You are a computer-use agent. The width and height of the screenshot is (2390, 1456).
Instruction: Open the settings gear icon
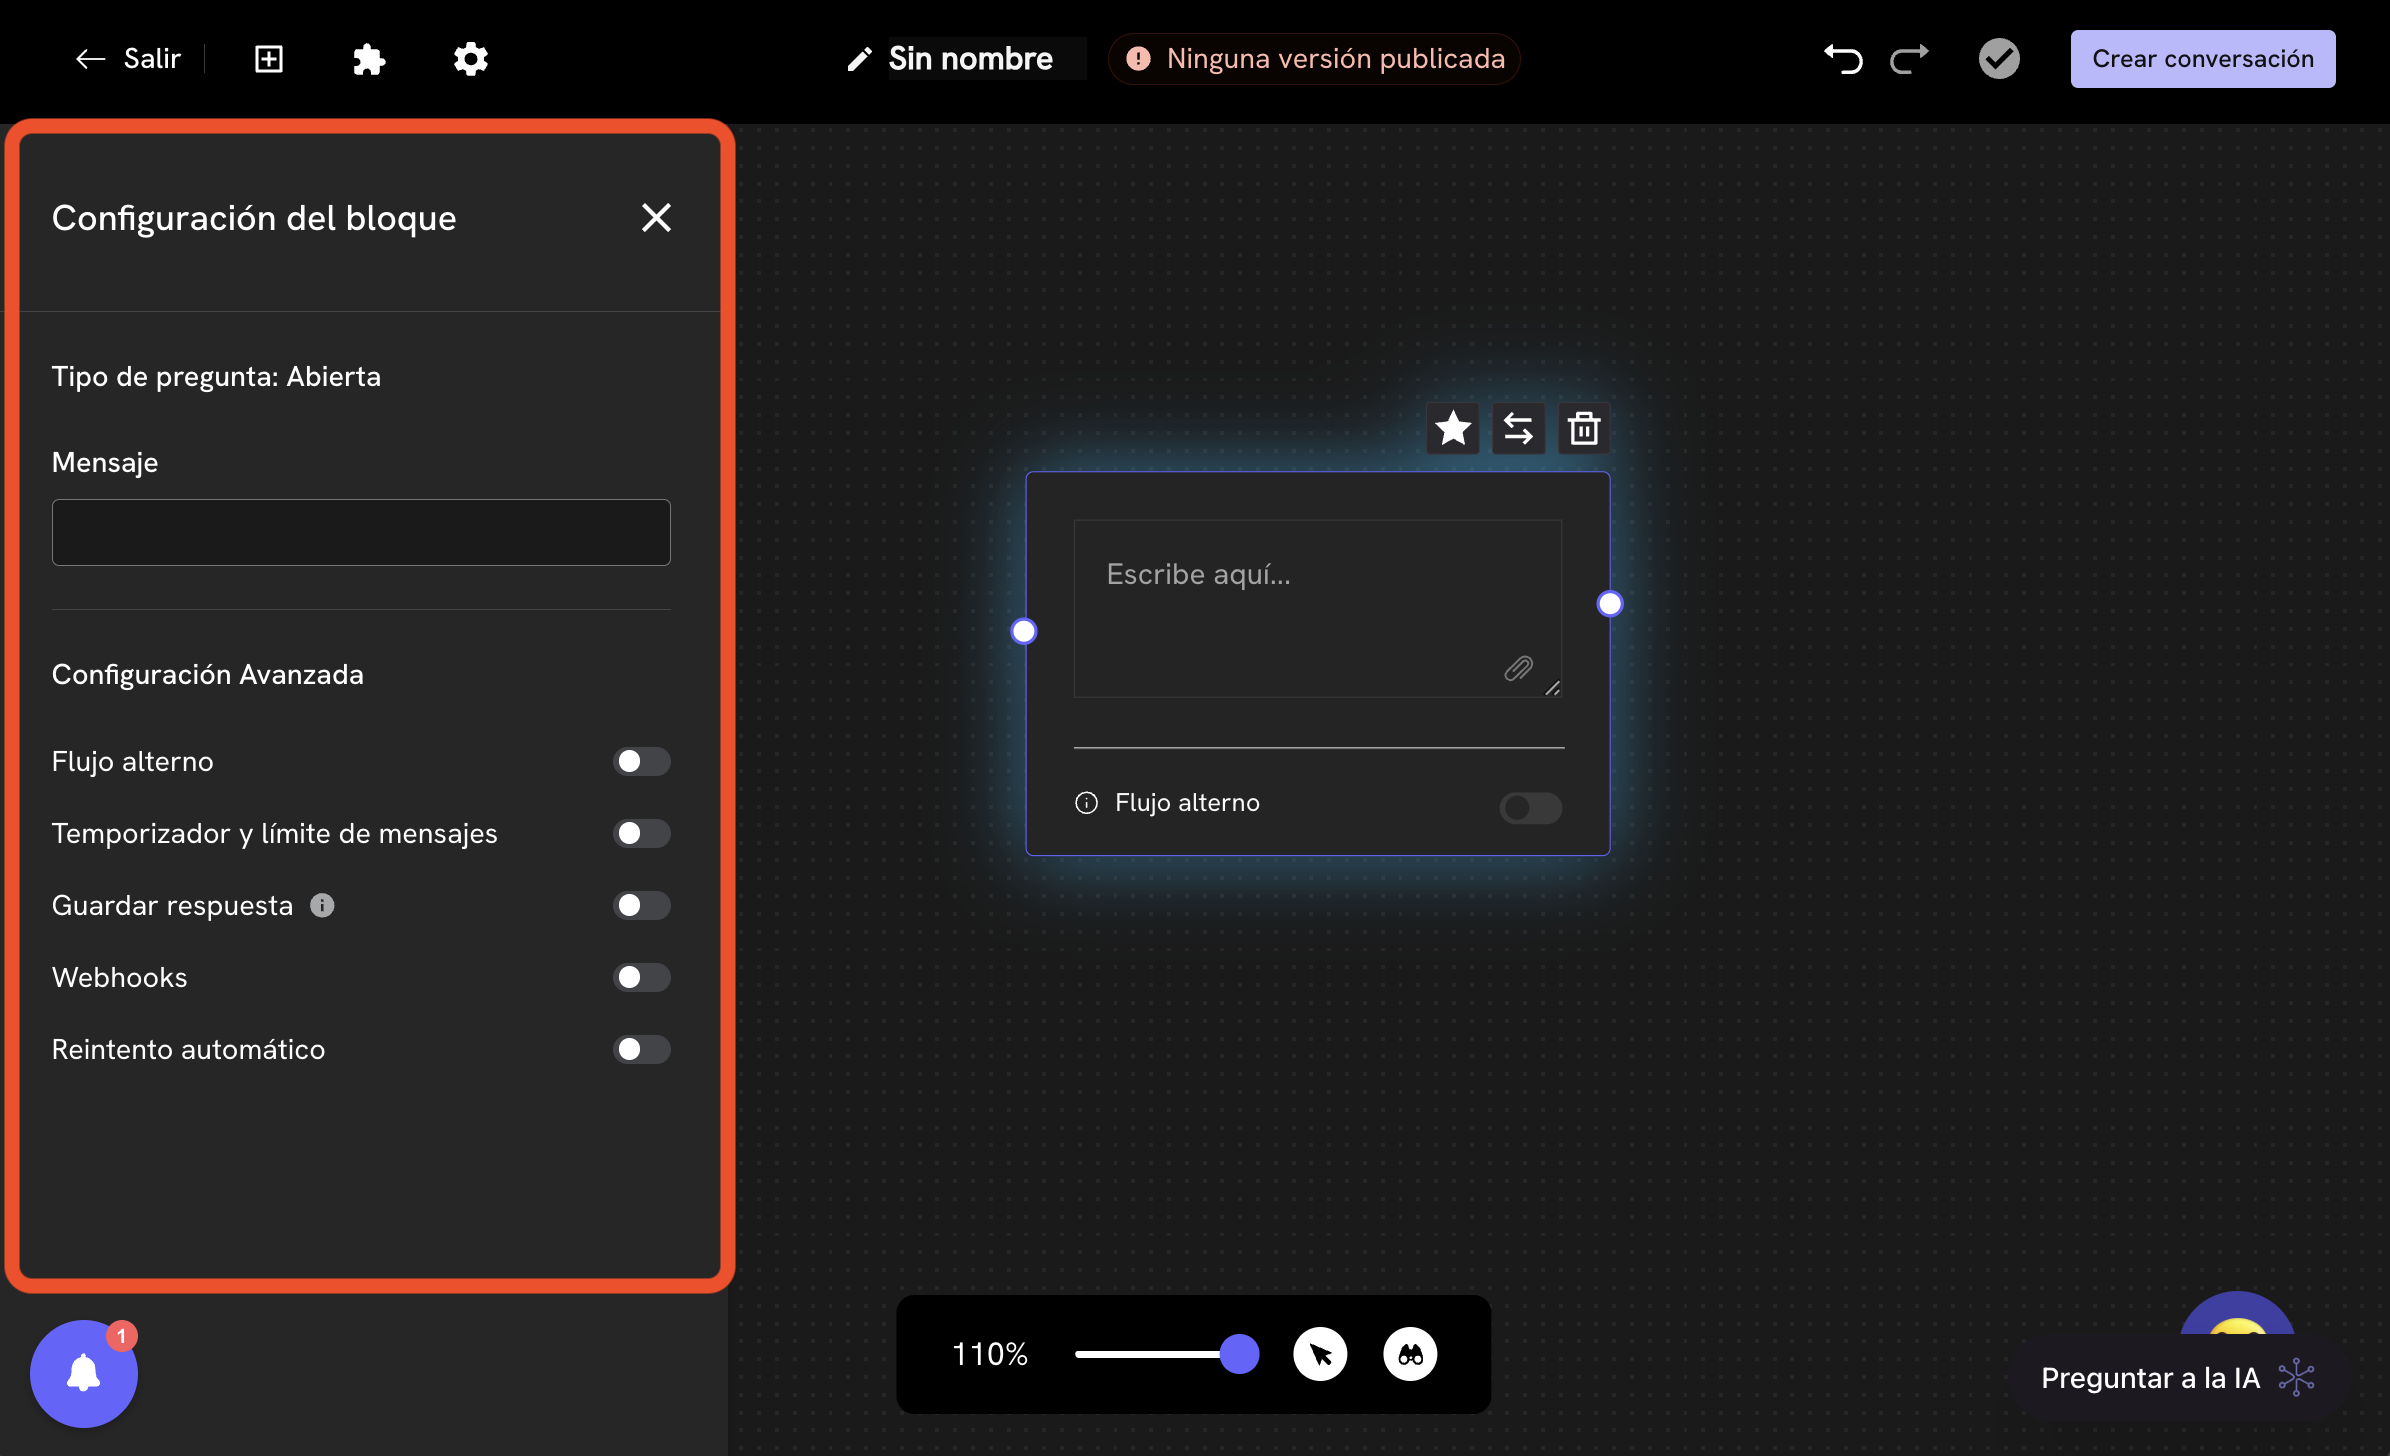[470, 59]
